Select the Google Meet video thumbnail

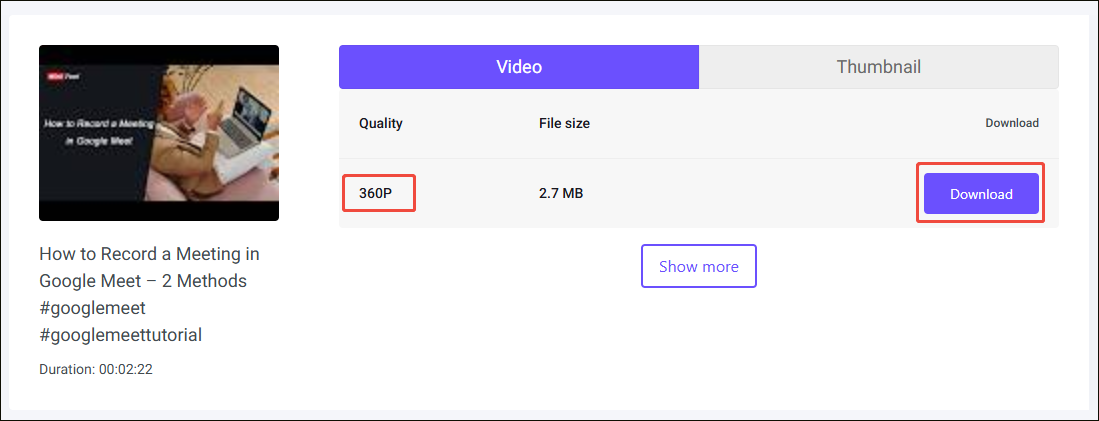point(159,133)
